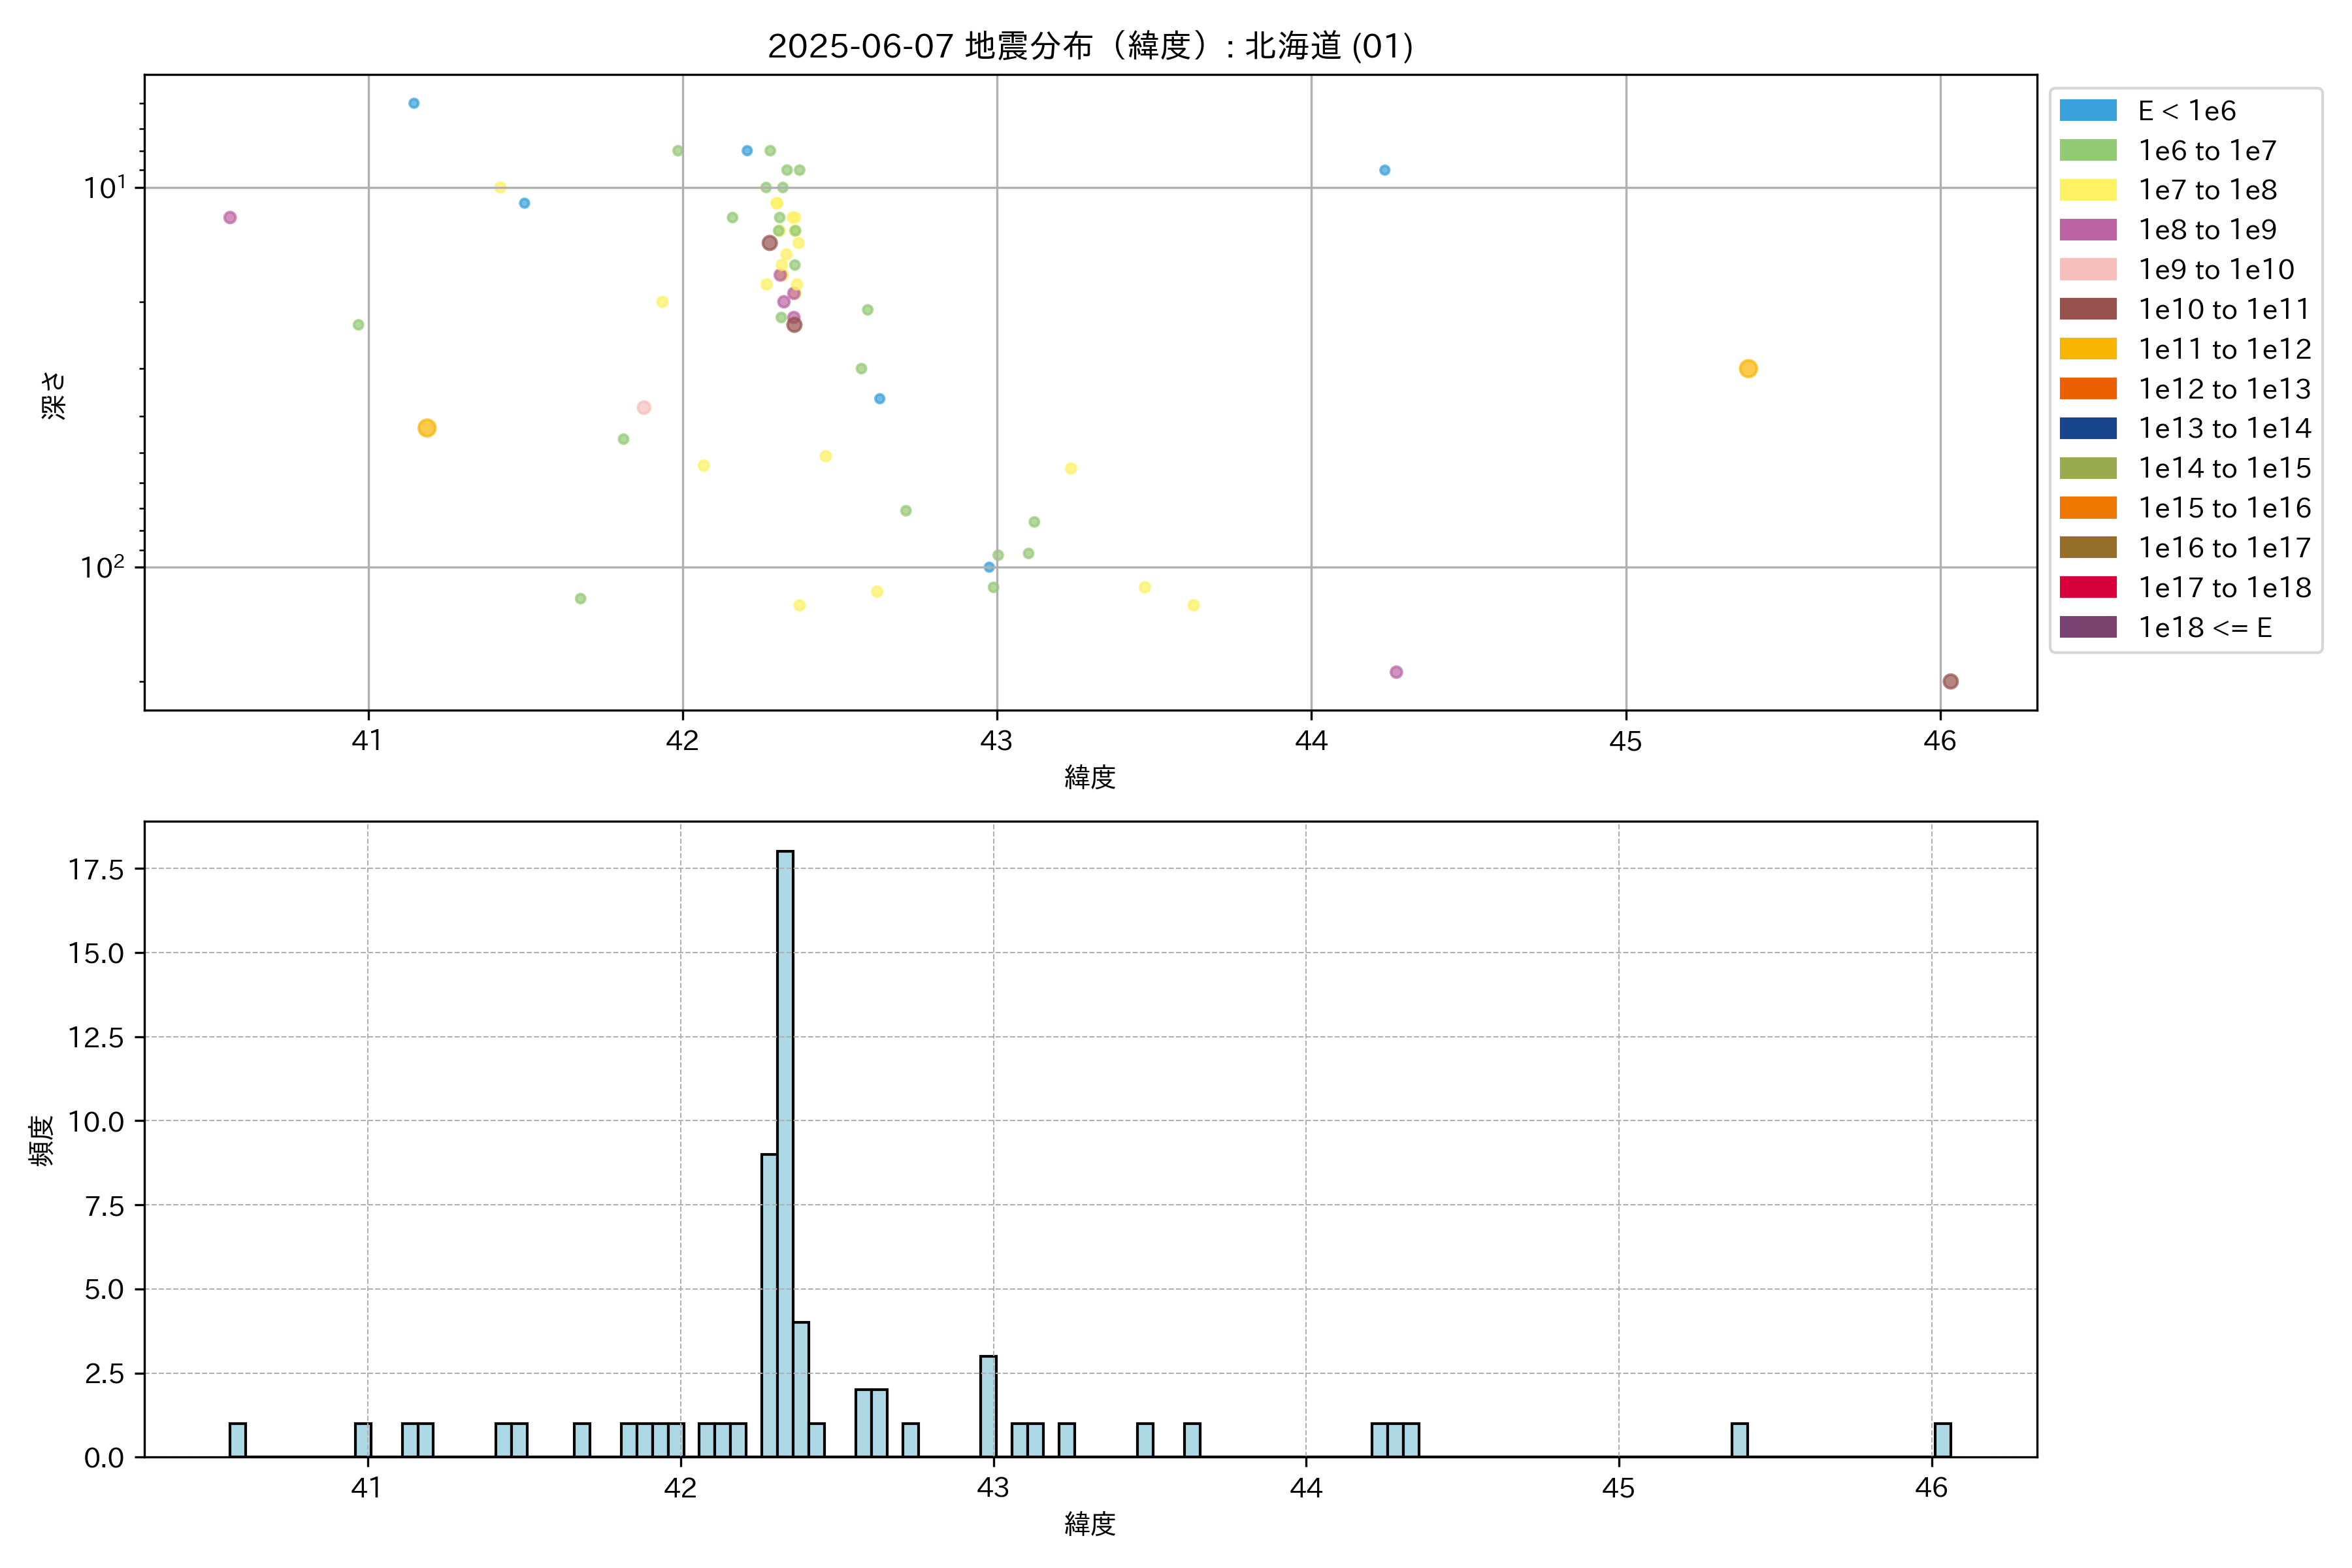Click the histogram bar at latitude 43
This screenshot has width=2352, height=1568.
pos(988,1405)
